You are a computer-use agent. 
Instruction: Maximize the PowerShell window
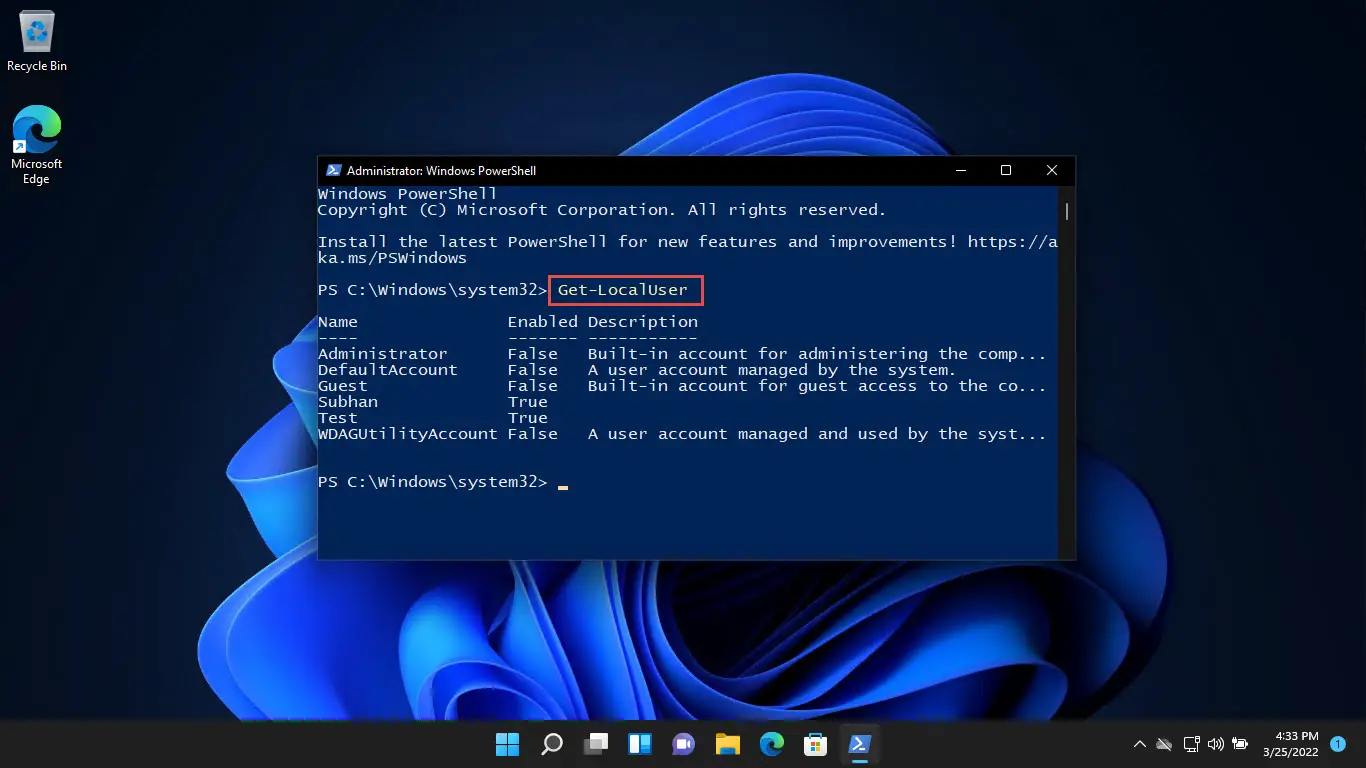pyautogui.click(x=1006, y=171)
